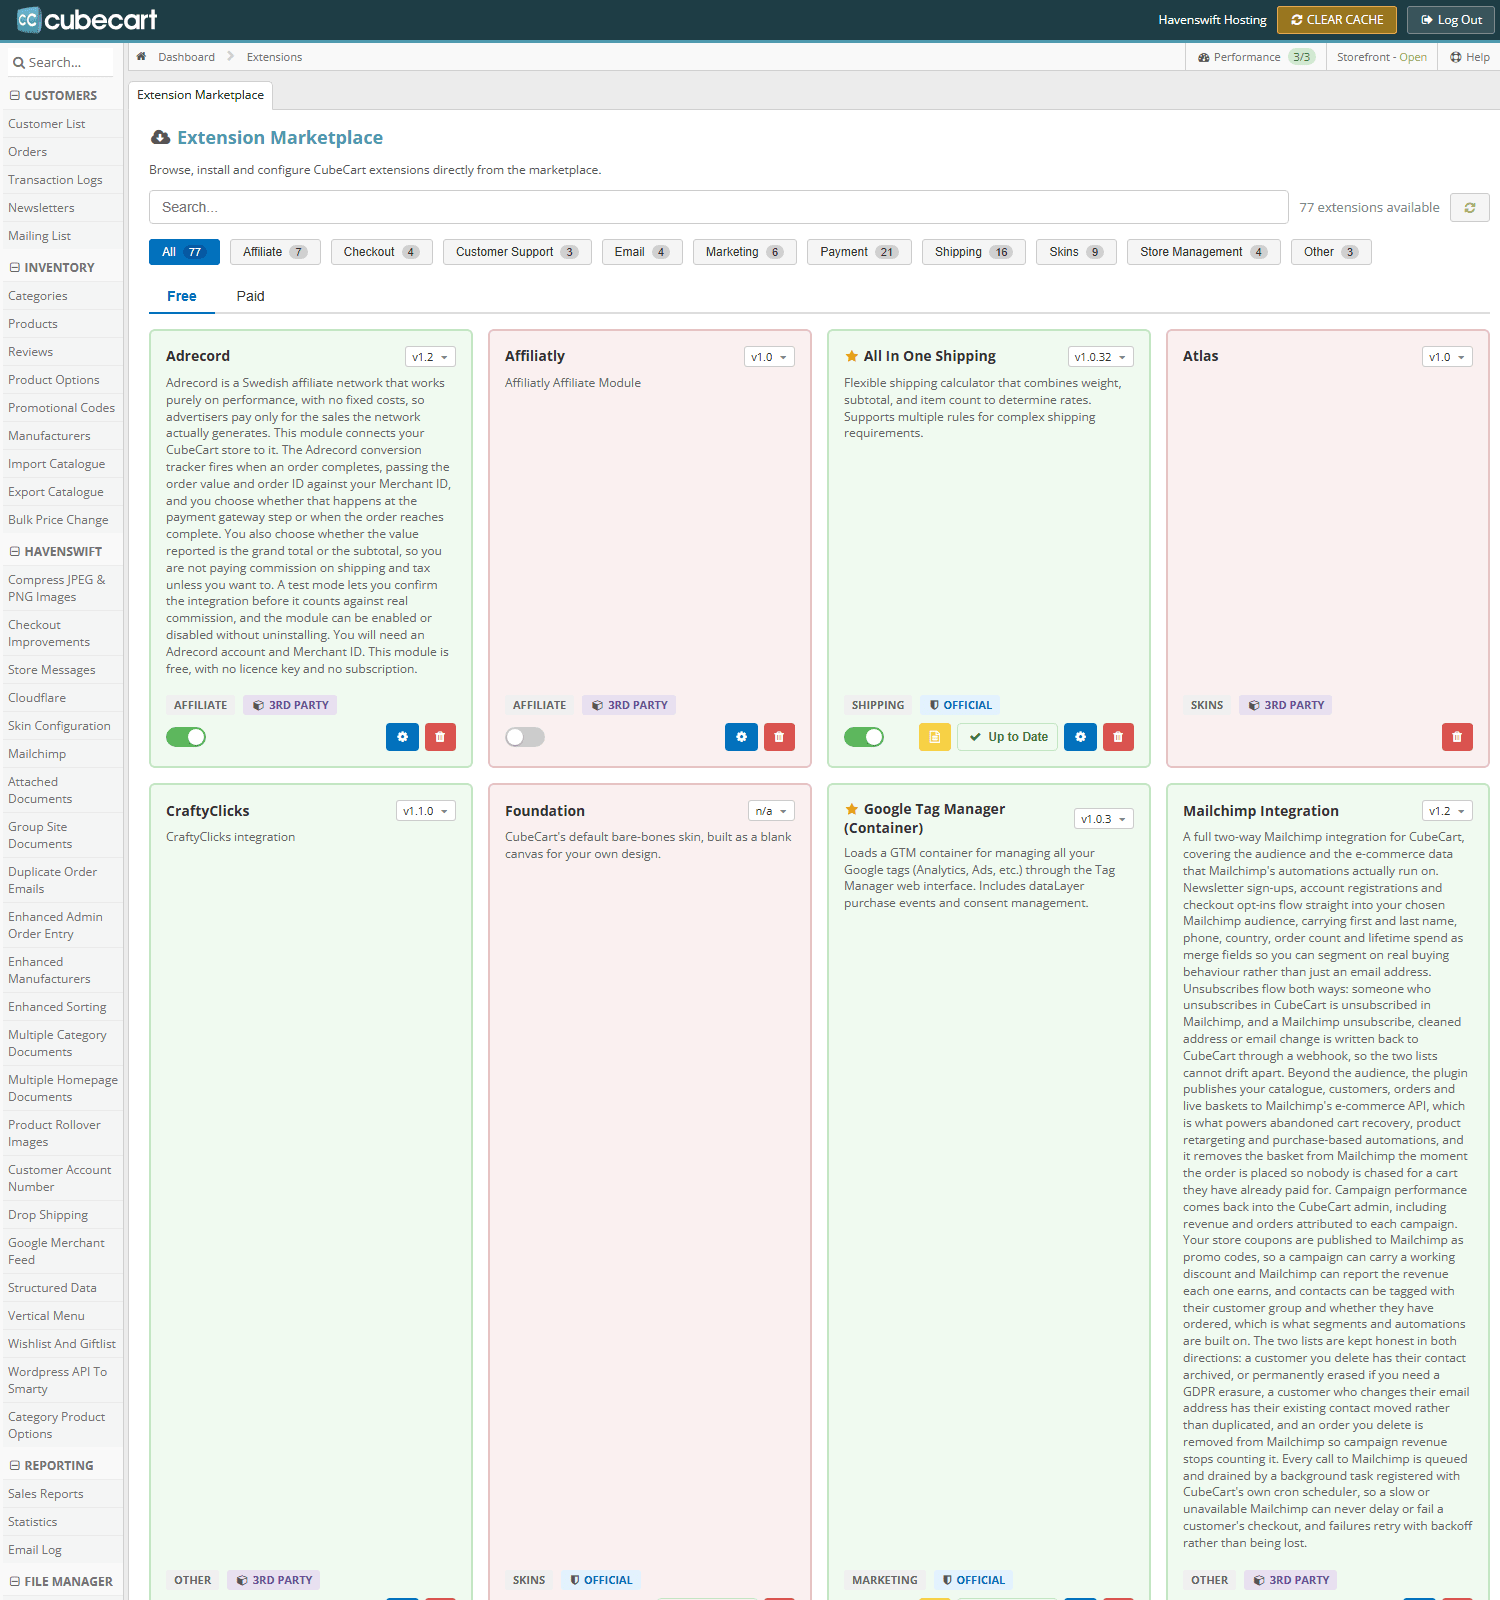The height and width of the screenshot is (1600, 1500).
Task: Go to Dashboard breadcrumb
Action: click(186, 57)
